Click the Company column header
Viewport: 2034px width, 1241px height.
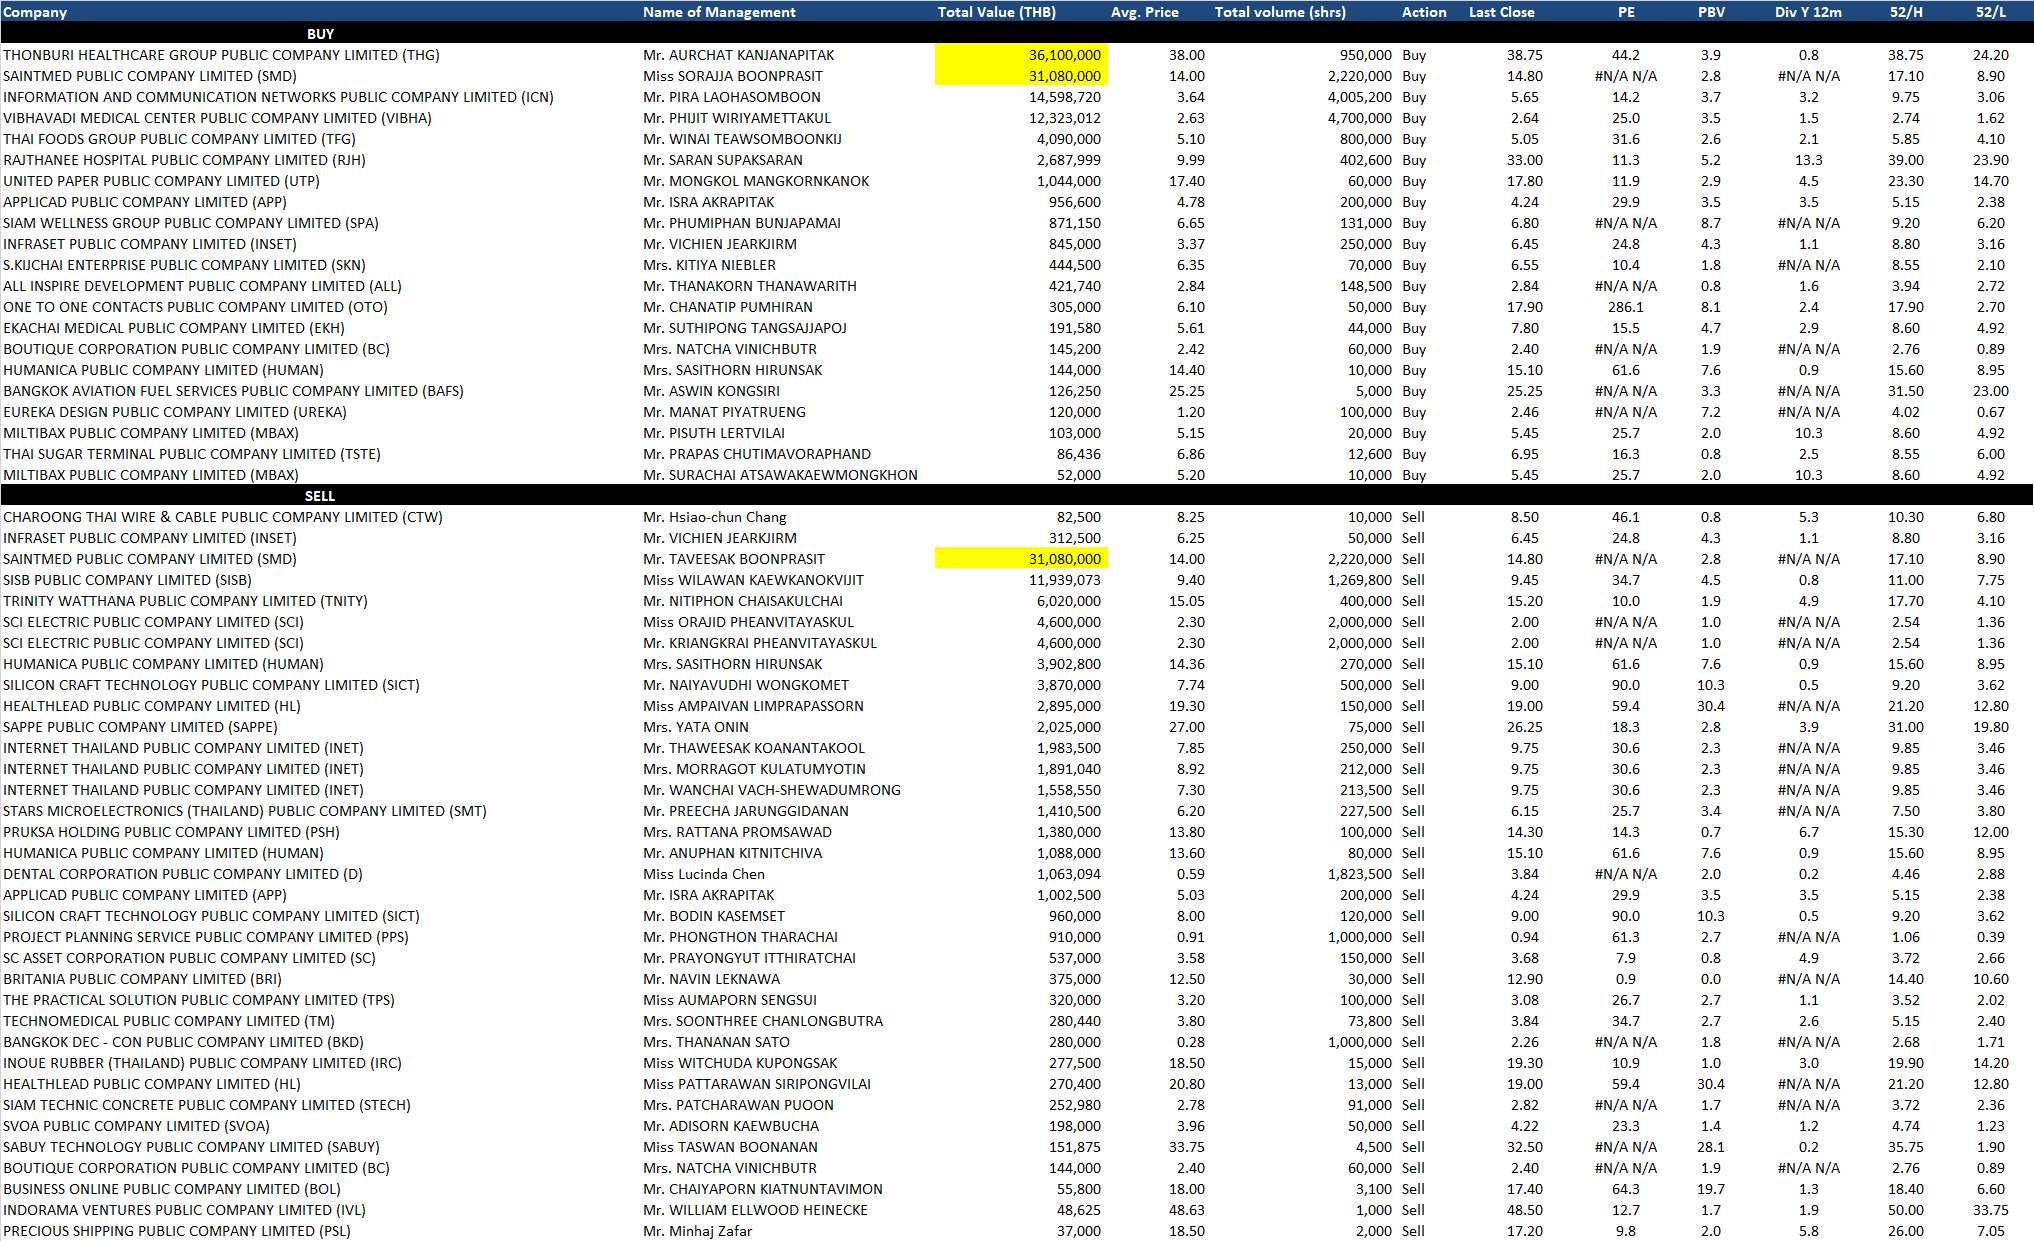(35, 12)
